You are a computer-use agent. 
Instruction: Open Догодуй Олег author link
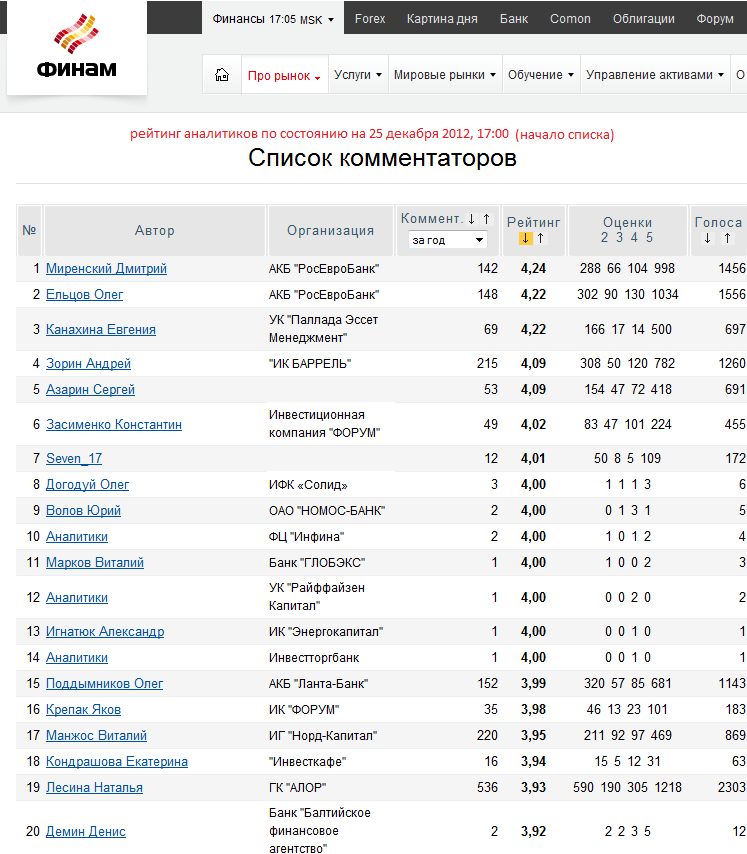pos(87,484)
